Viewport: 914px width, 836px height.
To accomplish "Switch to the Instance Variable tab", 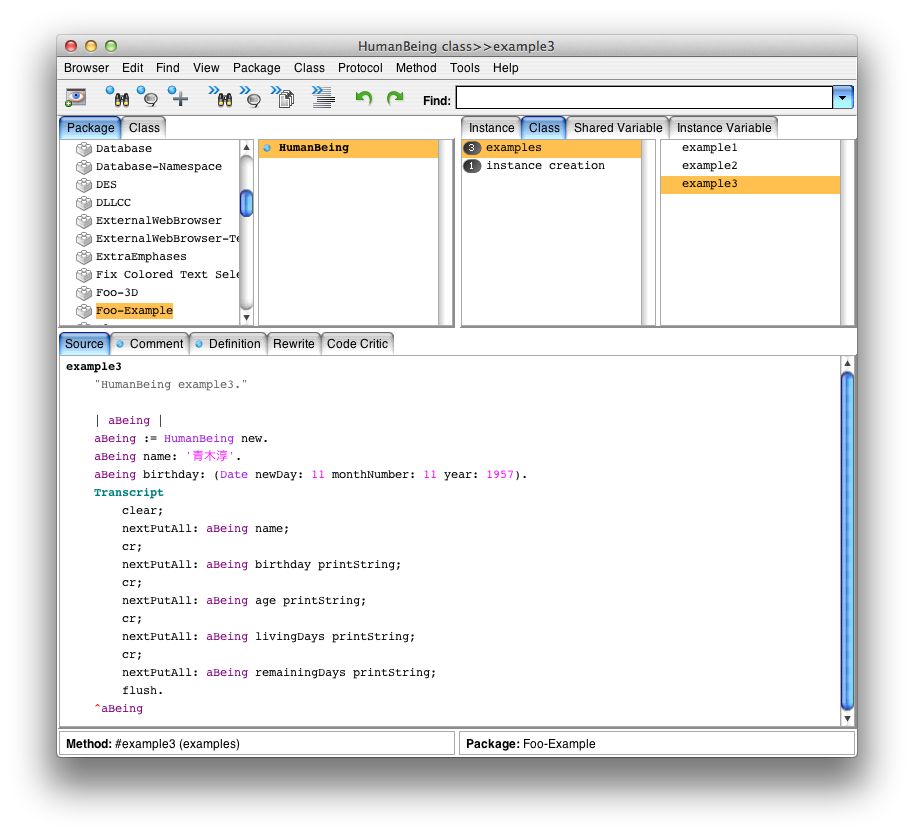I will (x=723, y=128).
